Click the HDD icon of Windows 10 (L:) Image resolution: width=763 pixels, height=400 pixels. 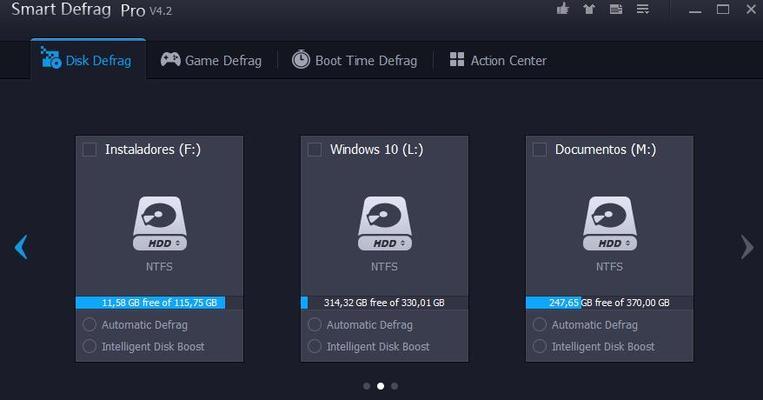coord(384,223)
